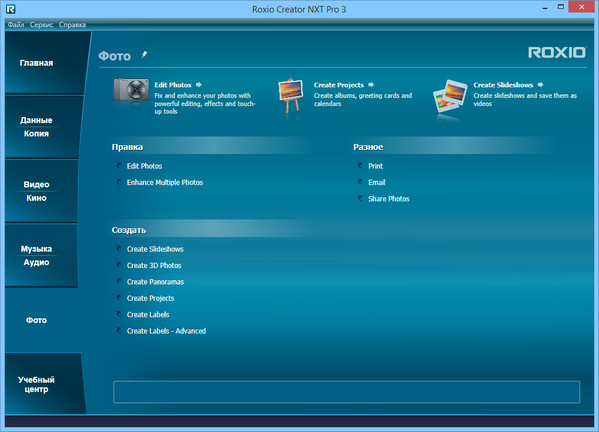Click Create Labels - Advanced link

(x=166, y=331)
